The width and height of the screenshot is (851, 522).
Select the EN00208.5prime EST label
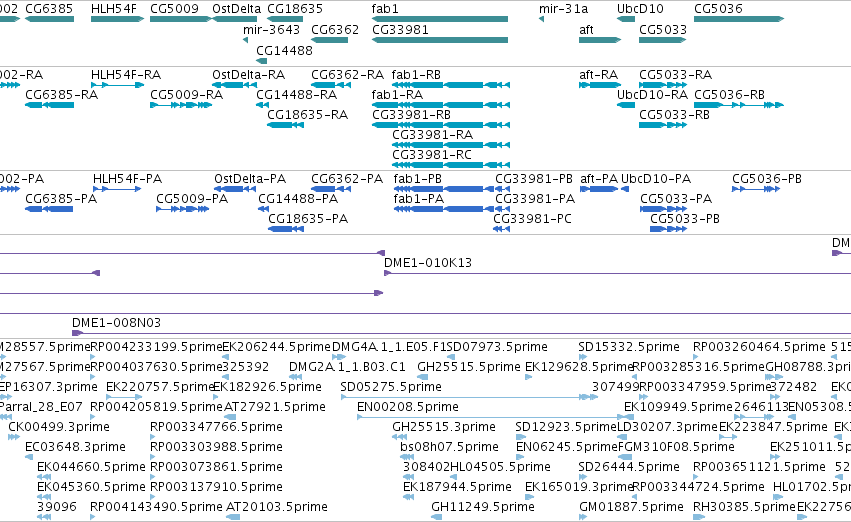pos(408,407)
